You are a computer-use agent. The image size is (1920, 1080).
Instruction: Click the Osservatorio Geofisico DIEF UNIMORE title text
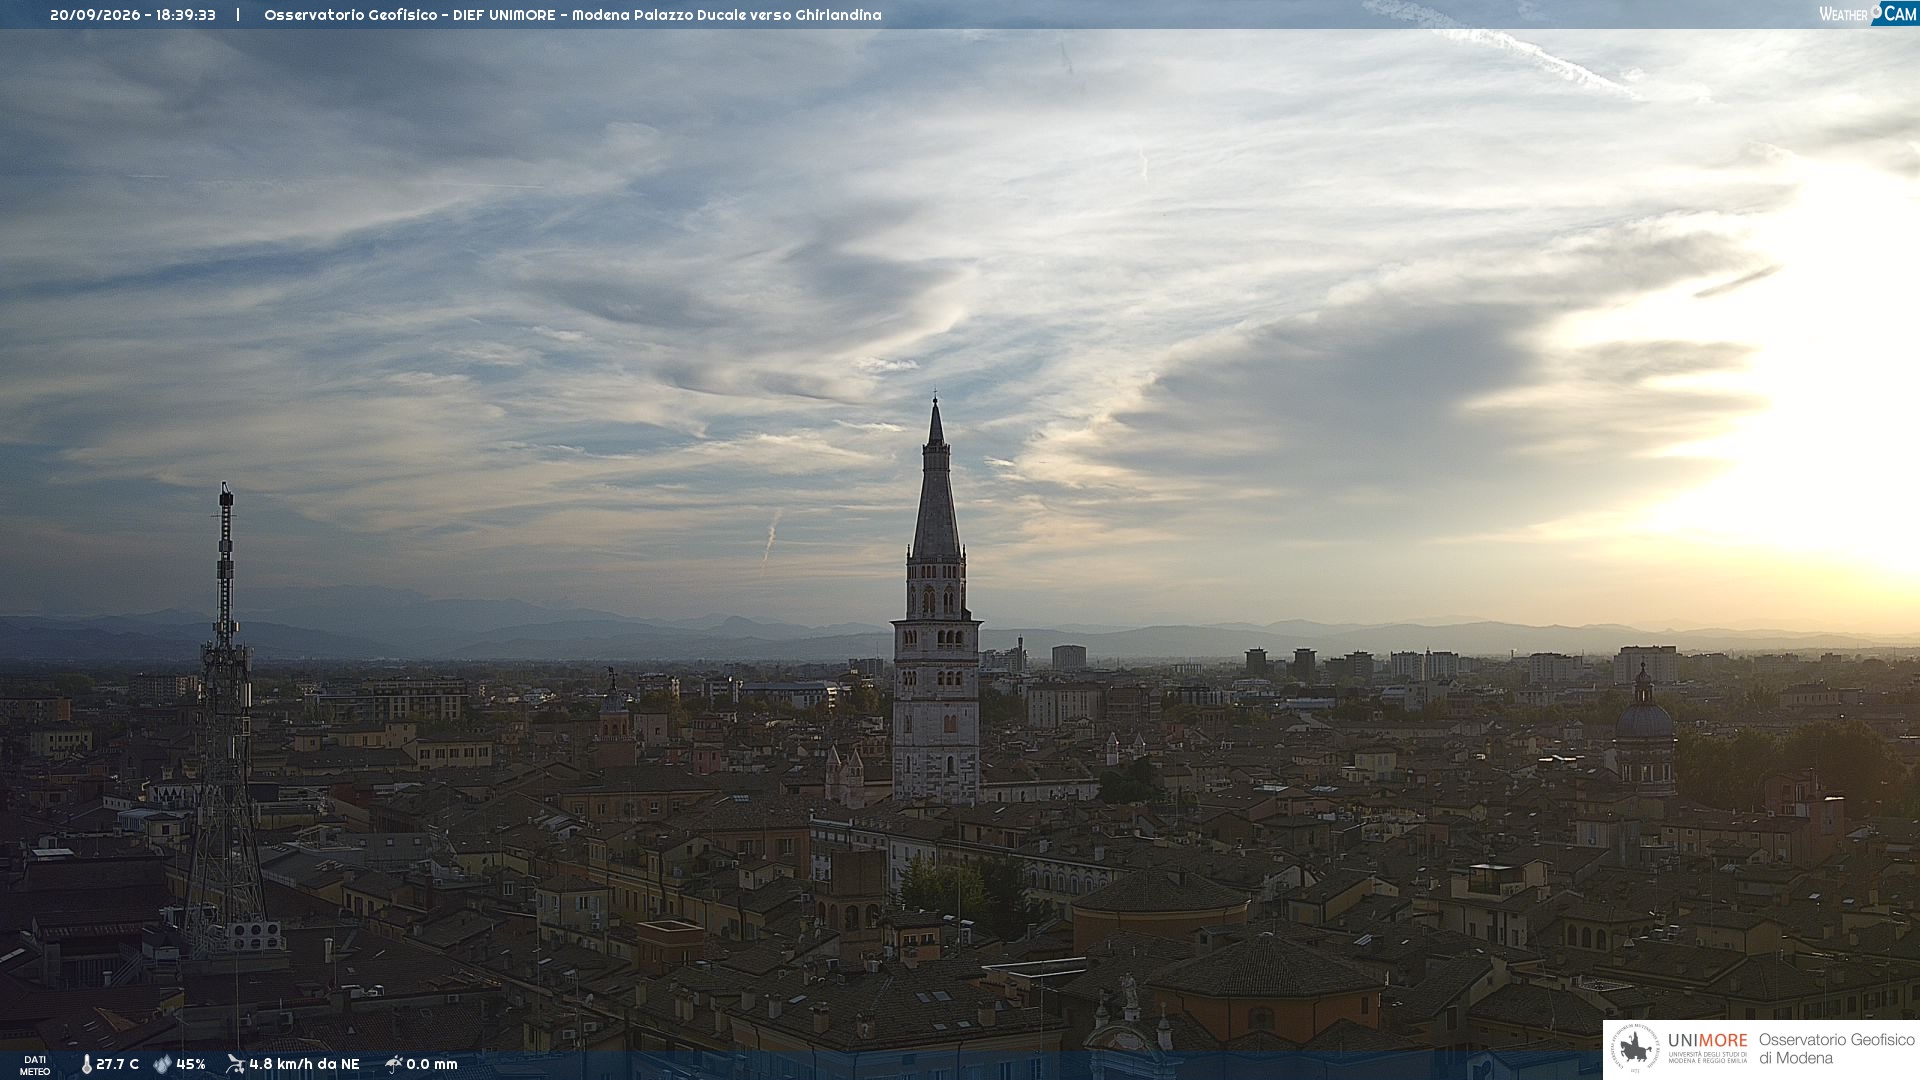pos(573,15)
